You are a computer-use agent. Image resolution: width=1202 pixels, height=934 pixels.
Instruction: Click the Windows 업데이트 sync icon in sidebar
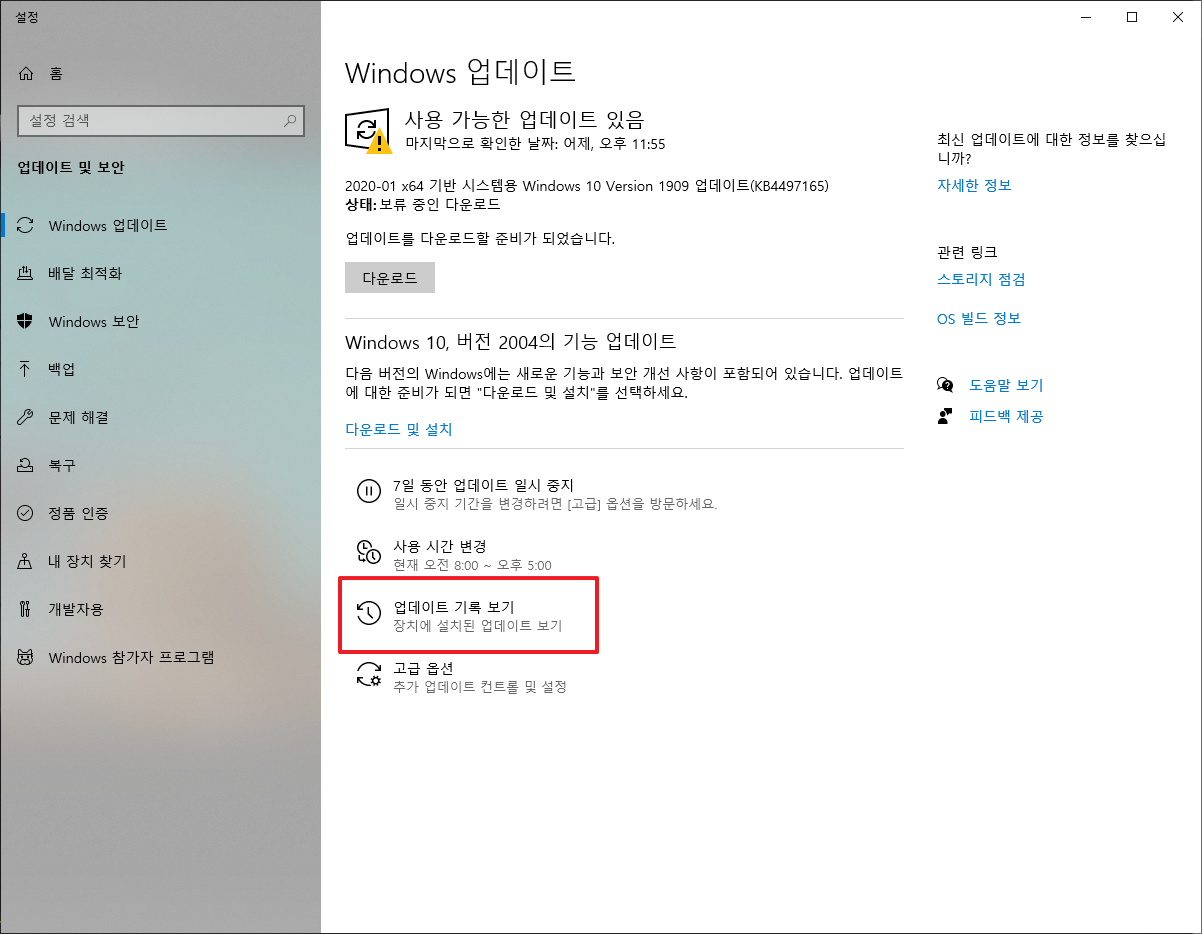point(26,226)
